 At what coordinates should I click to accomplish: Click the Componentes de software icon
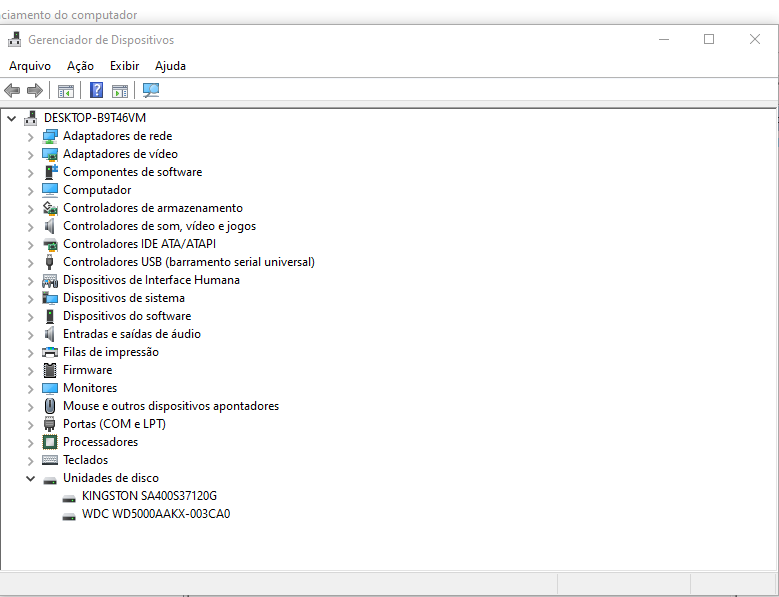pyautogui.click(x=51, y=172)
